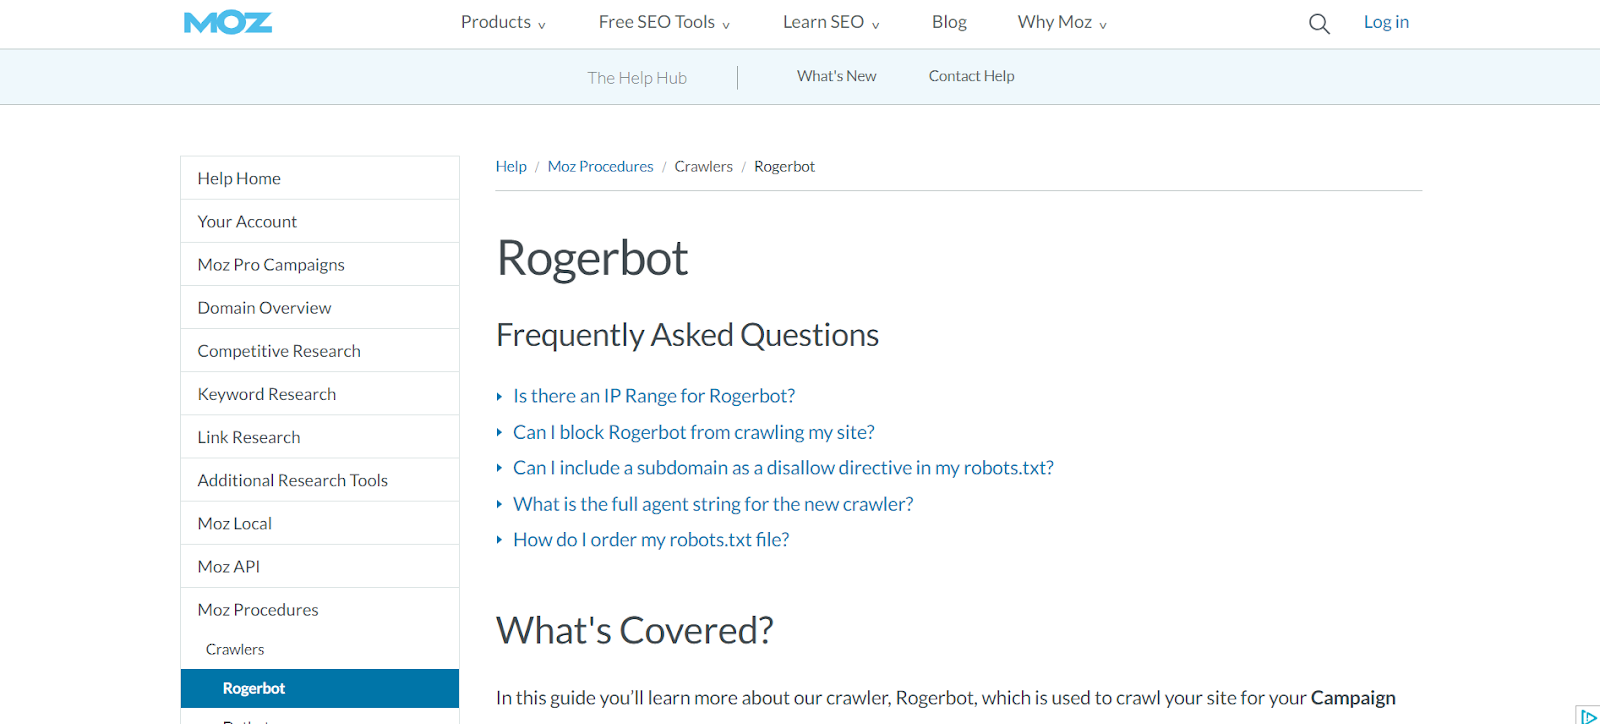Click the ad choices icon at bottom corner
The height and width of the screenshot is (724, 1600).
coord(1588,715)
